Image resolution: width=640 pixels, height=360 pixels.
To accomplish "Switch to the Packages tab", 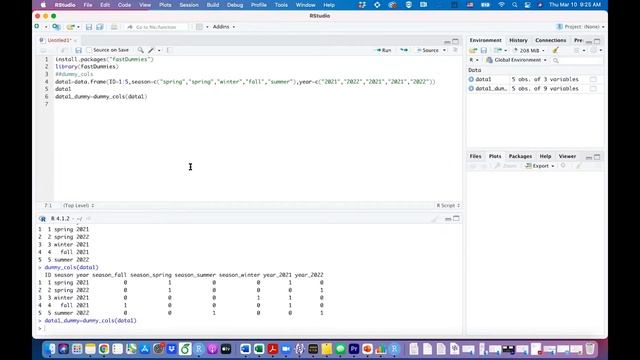I will [x=520, y=156].
